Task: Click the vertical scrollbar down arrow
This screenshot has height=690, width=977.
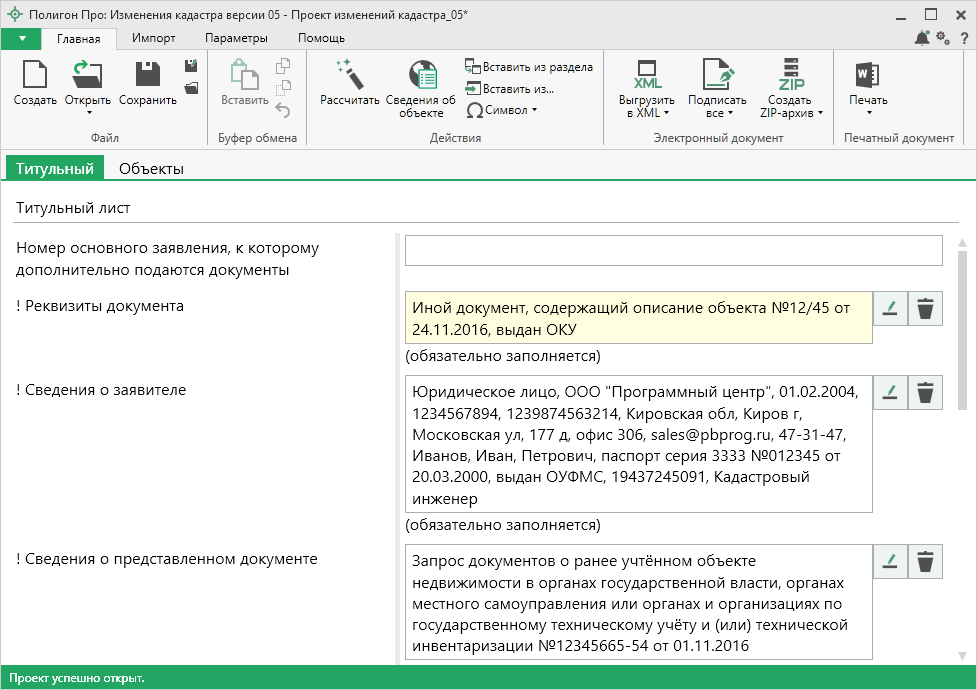Action: [x=962, y=656]
